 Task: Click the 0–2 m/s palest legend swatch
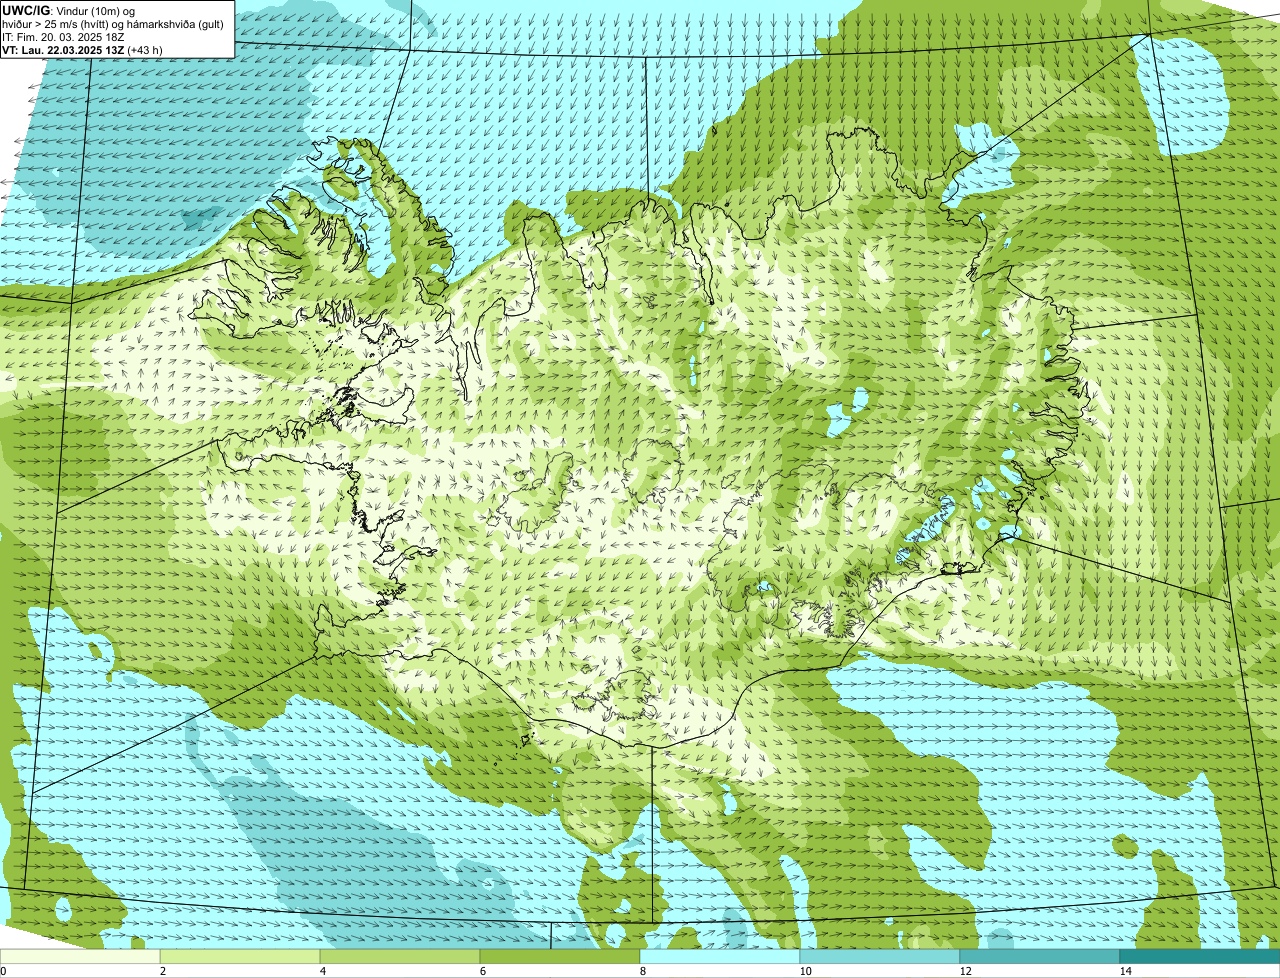tap(80, 956)
